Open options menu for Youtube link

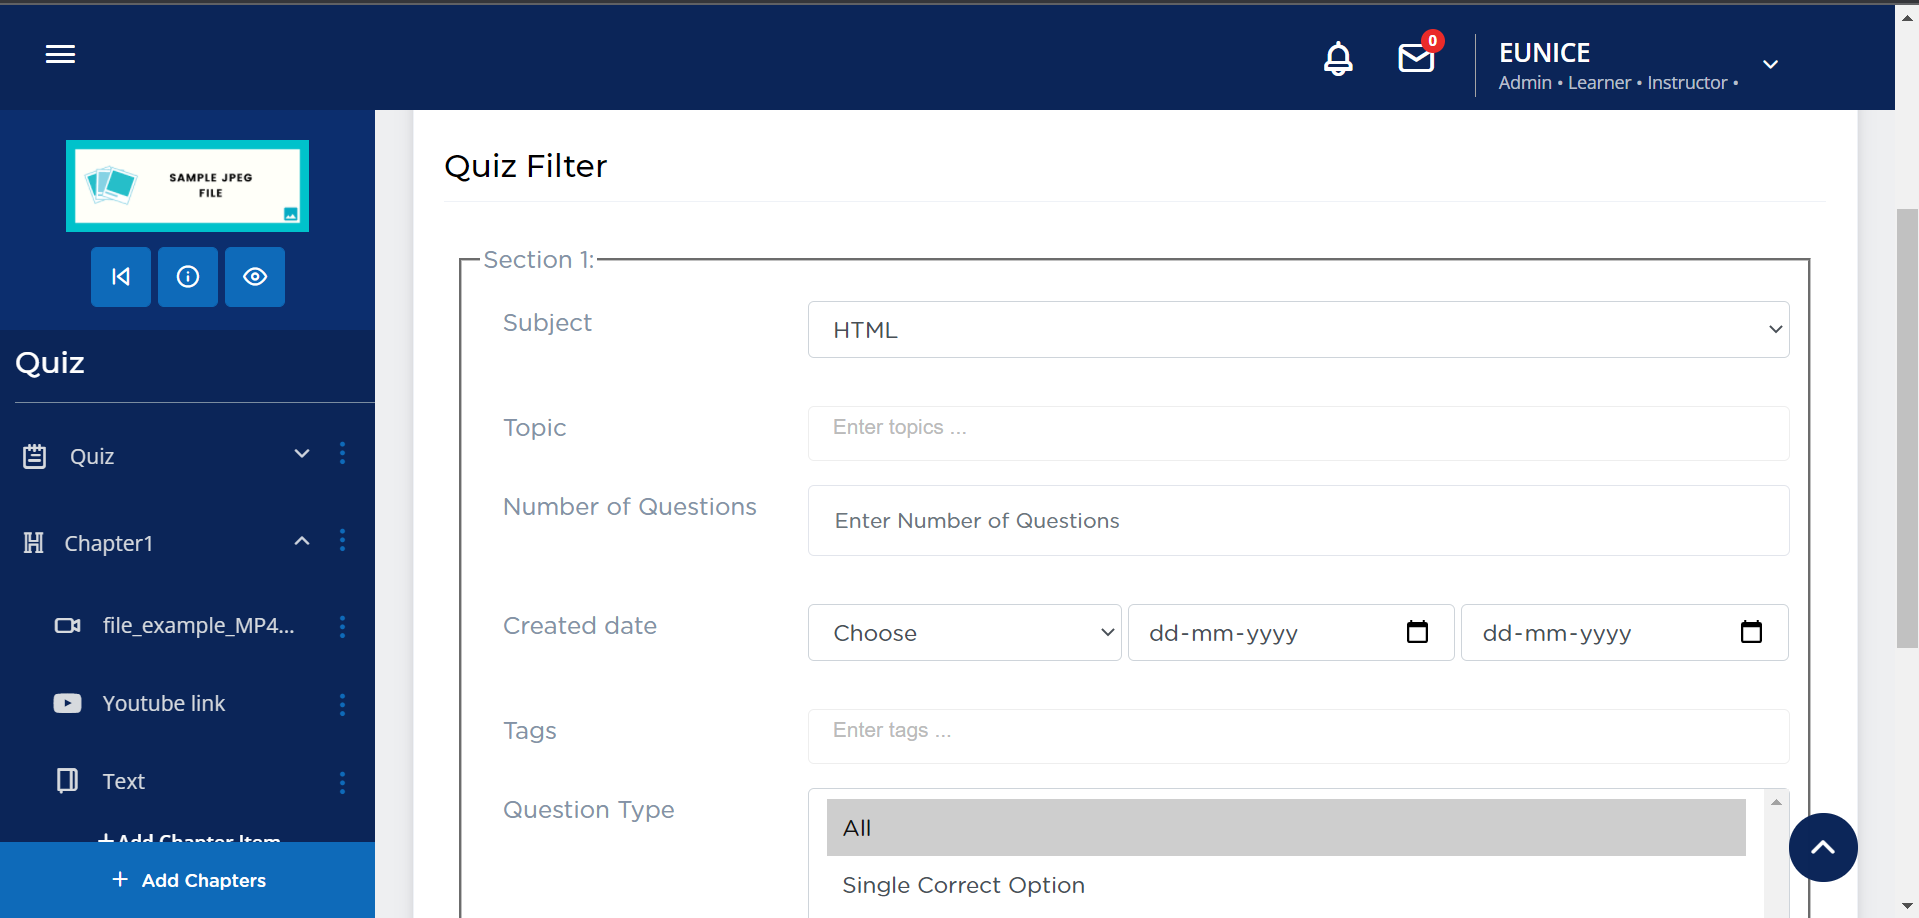(342, 704)
